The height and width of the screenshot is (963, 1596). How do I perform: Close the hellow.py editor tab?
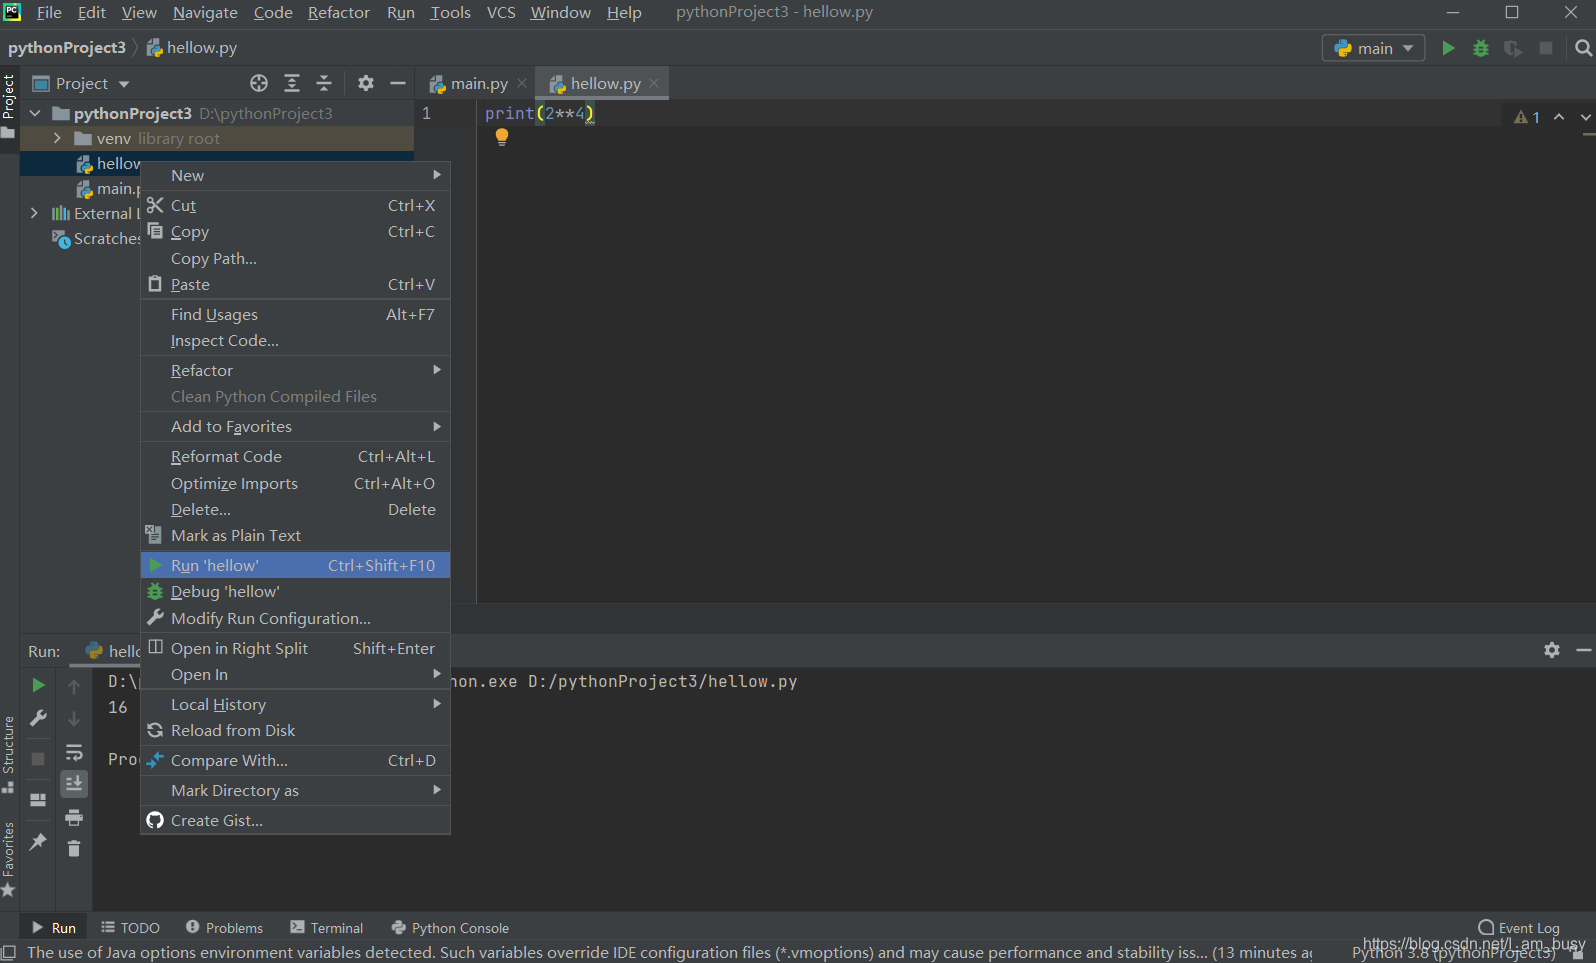point(654,83)
